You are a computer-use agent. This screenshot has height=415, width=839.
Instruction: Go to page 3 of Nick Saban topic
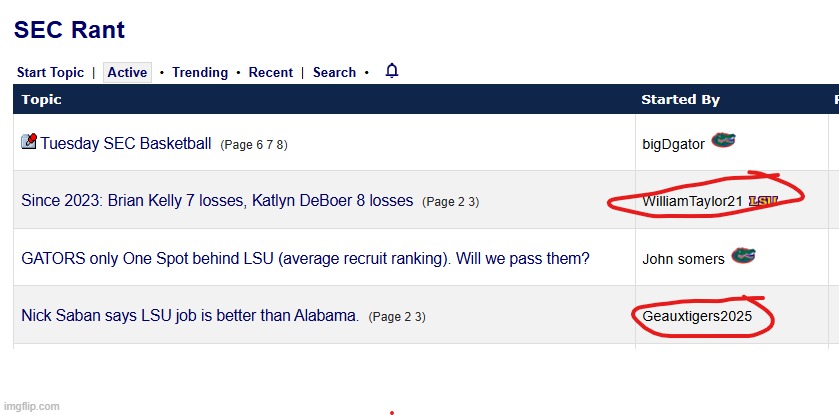click(419, 317)
